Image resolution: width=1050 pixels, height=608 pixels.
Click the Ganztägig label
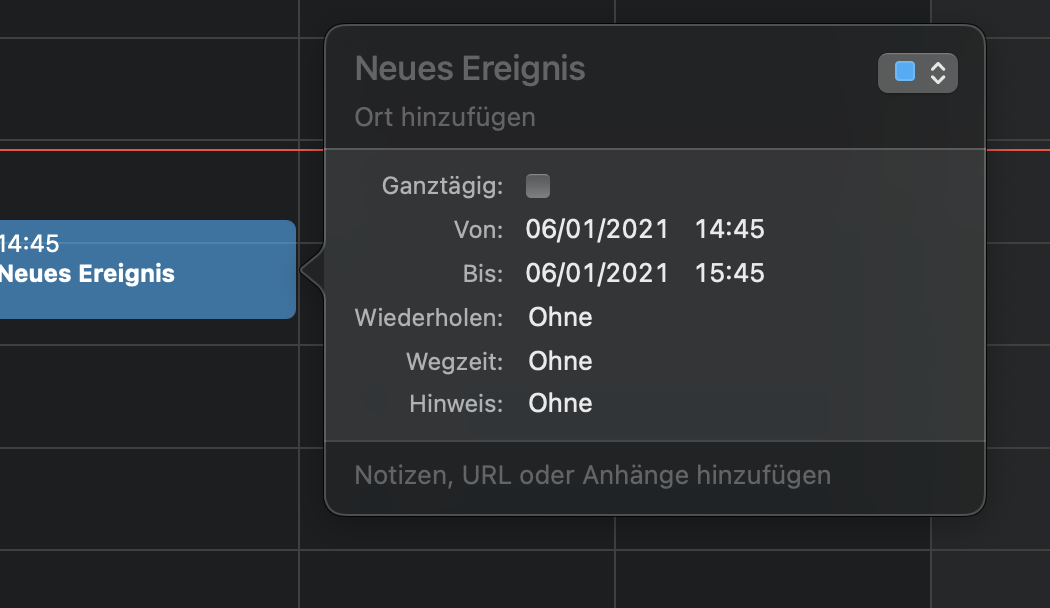point(442,186)
